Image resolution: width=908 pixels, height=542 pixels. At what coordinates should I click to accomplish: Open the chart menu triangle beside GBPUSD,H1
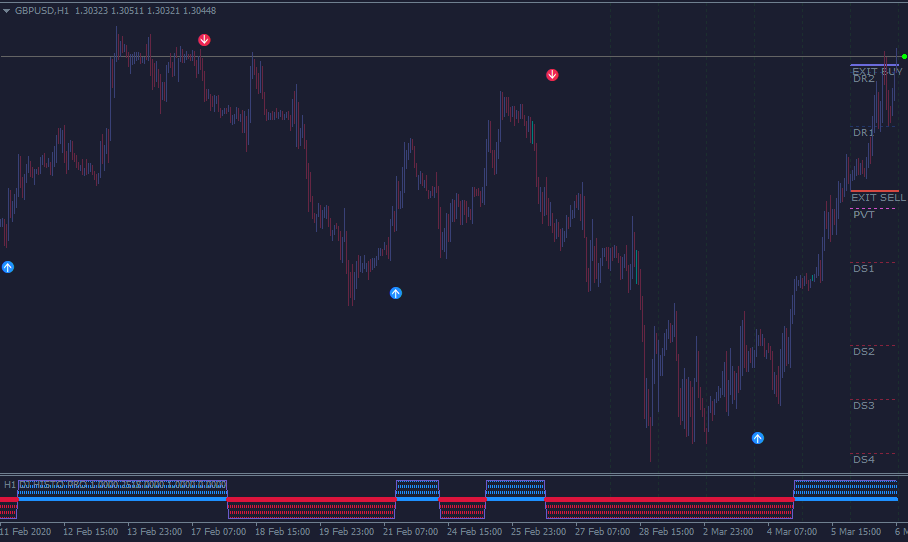point(7,10)
